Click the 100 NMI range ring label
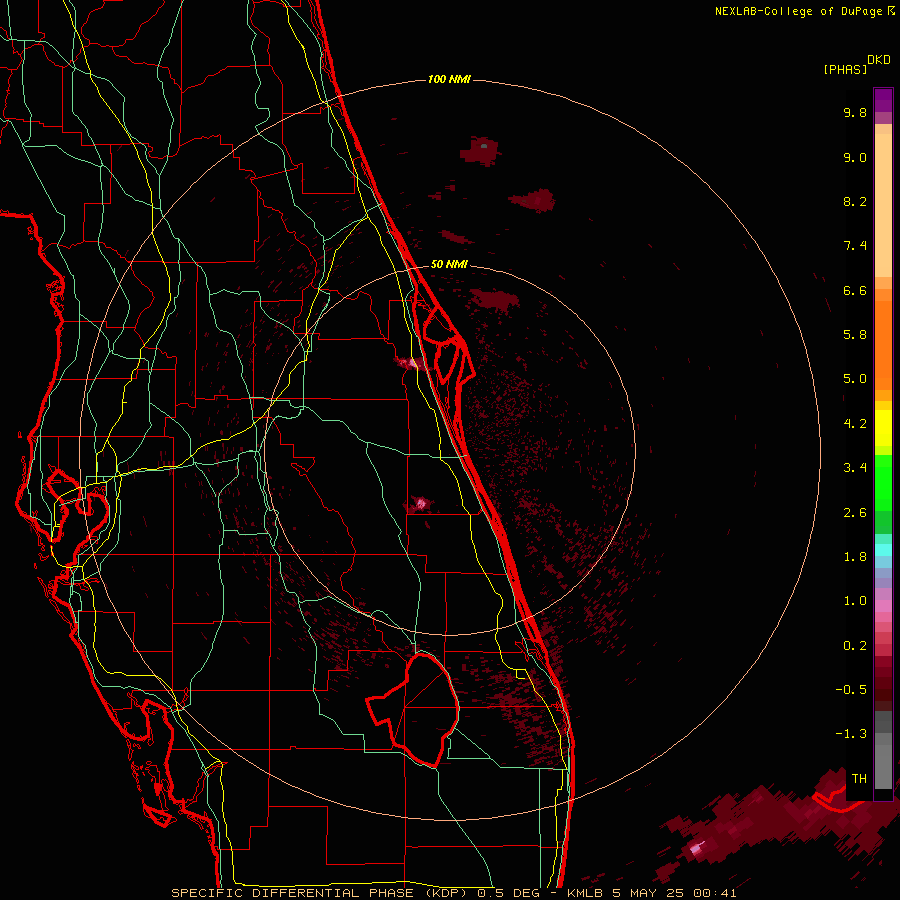900x900 pixels. click(x=449, y=79)
